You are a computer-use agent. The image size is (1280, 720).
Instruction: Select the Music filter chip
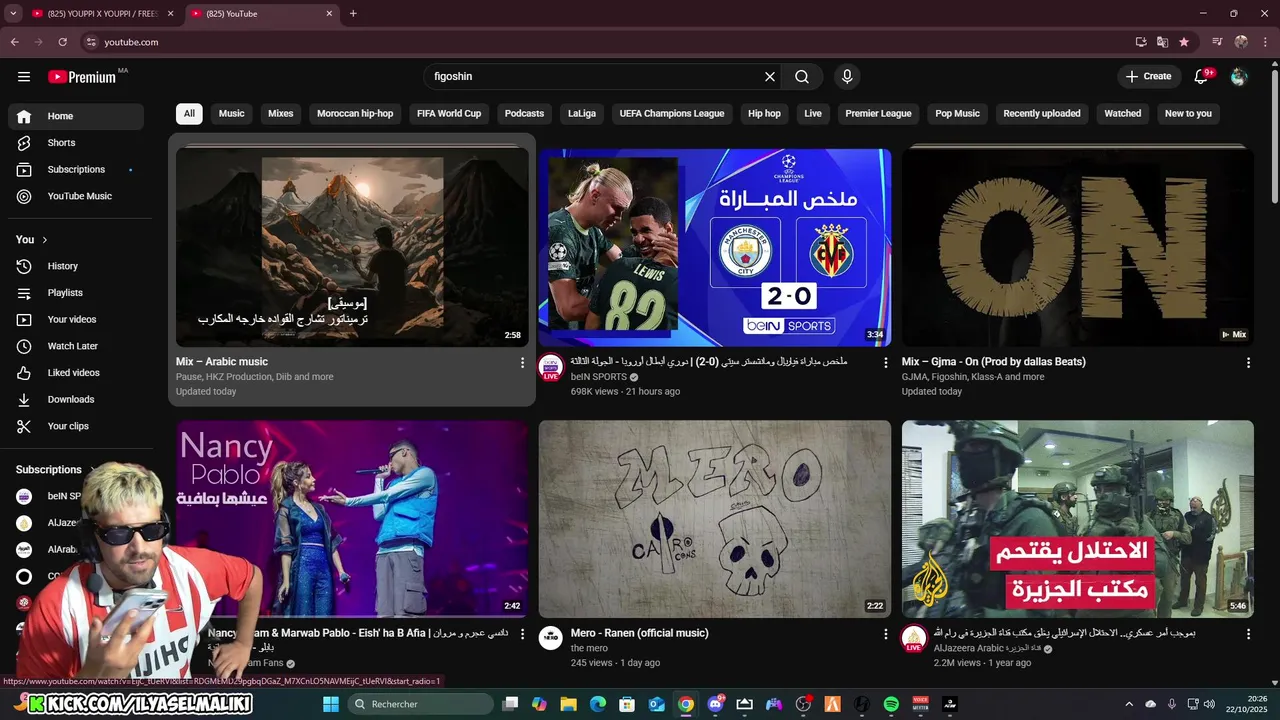point(232,114)
